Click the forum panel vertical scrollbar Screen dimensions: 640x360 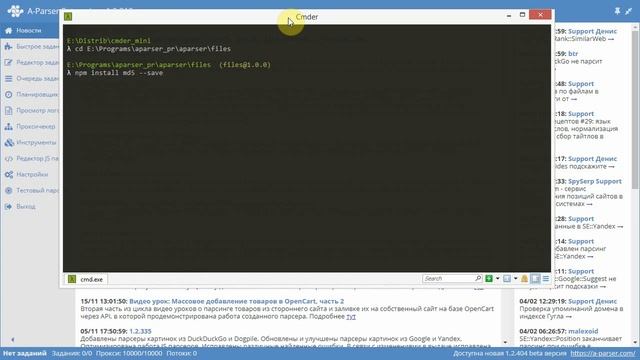[x=636, y=110]
